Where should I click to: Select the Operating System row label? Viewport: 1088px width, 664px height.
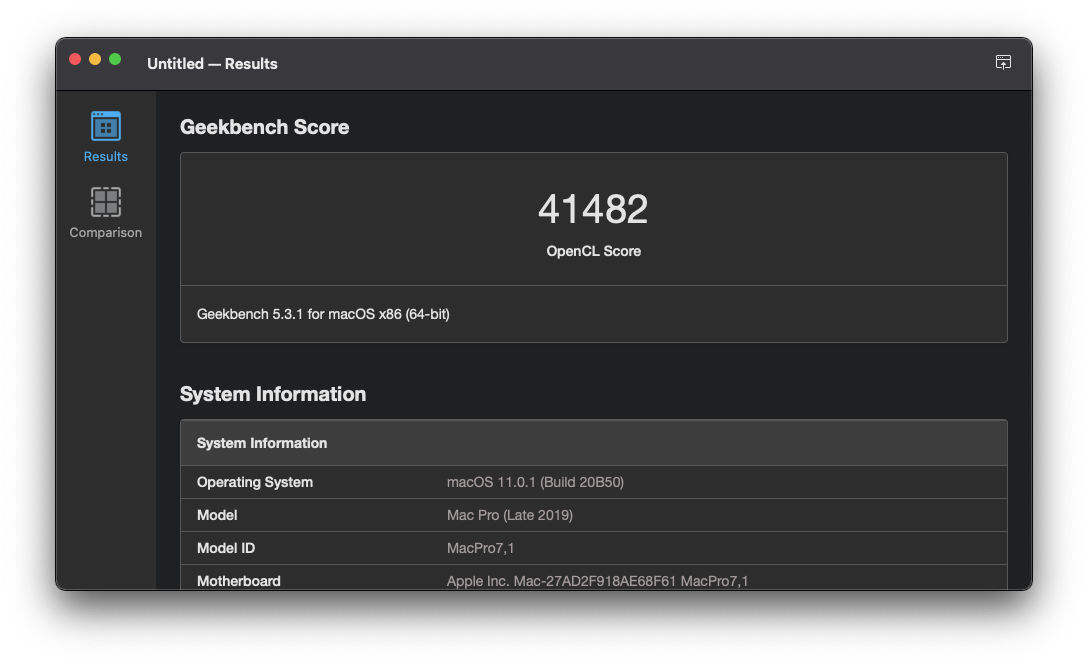point(255,482)
